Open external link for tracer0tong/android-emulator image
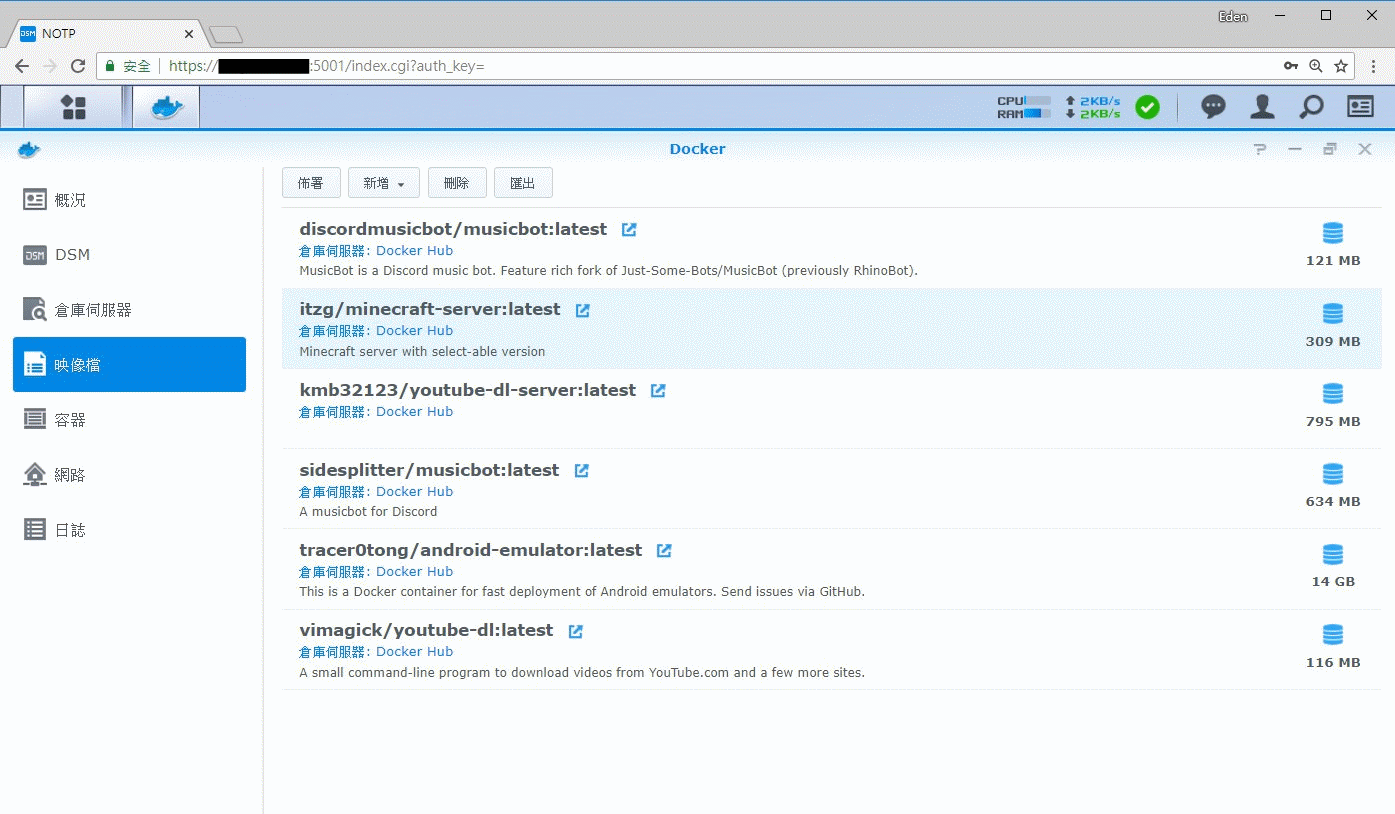The height and width of the screenshot is (814, 1395). [664, 551]
